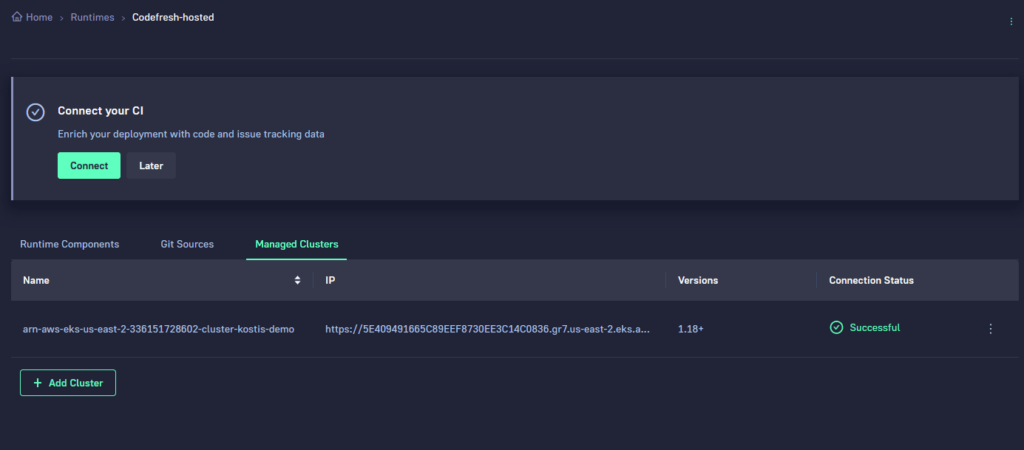Open the Runtimes breadcrumb link
This screenshot has height=450, width=1024.
[x=91, y=18]
